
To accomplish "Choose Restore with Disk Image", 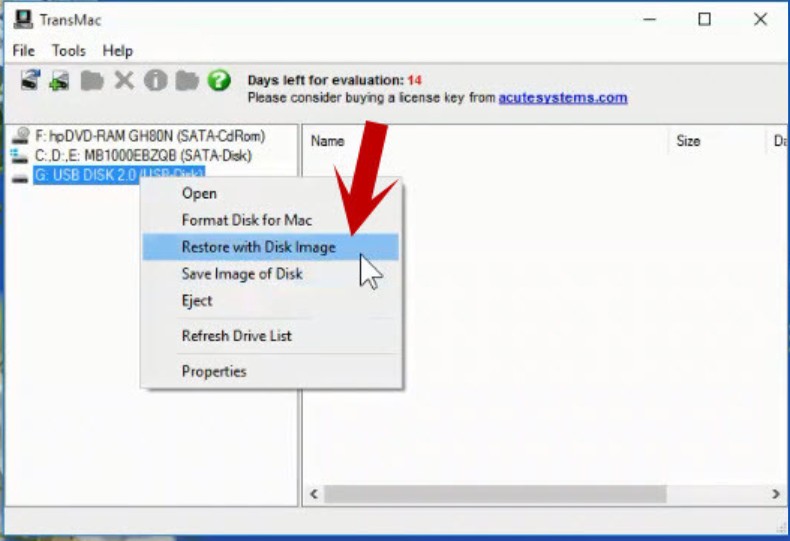I will pyautogui.click(x=258, y=247).
